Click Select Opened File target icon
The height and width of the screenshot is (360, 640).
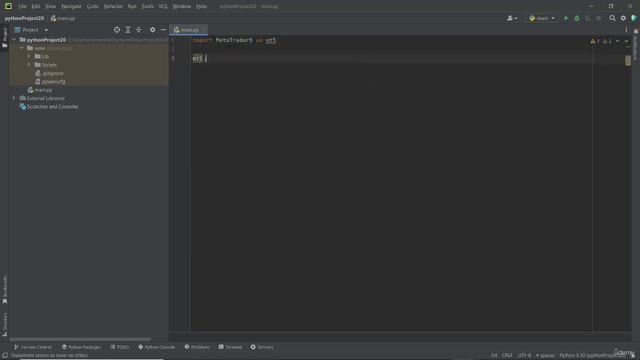pyautogui.click(x=117, y=30)
